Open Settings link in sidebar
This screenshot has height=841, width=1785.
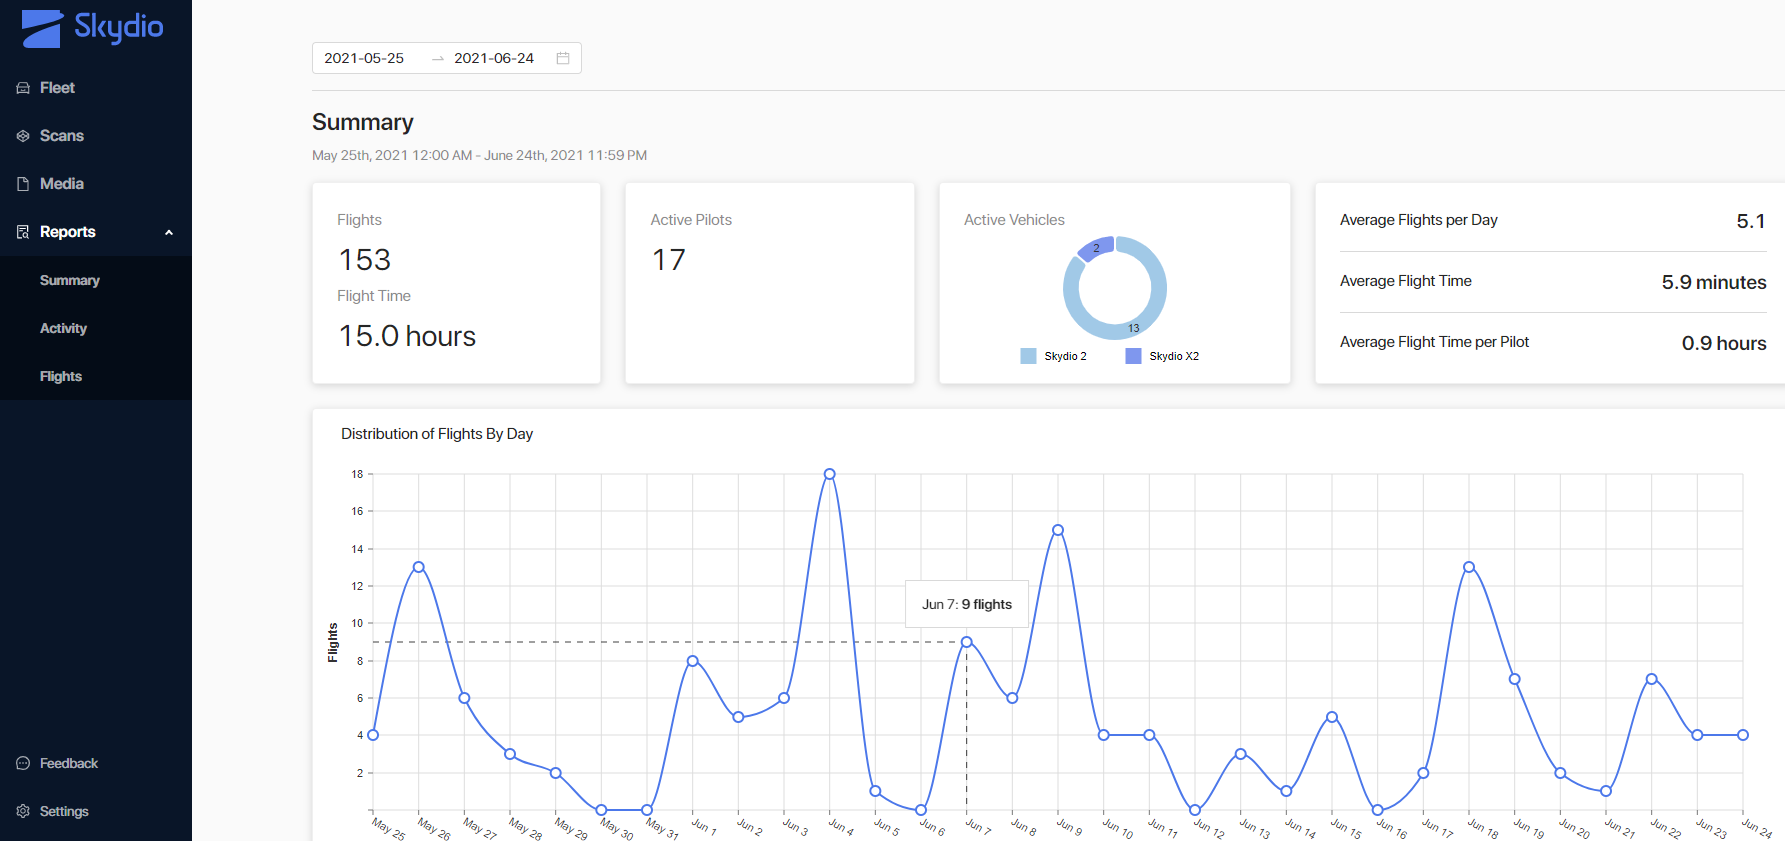click(x=64, y=811)
